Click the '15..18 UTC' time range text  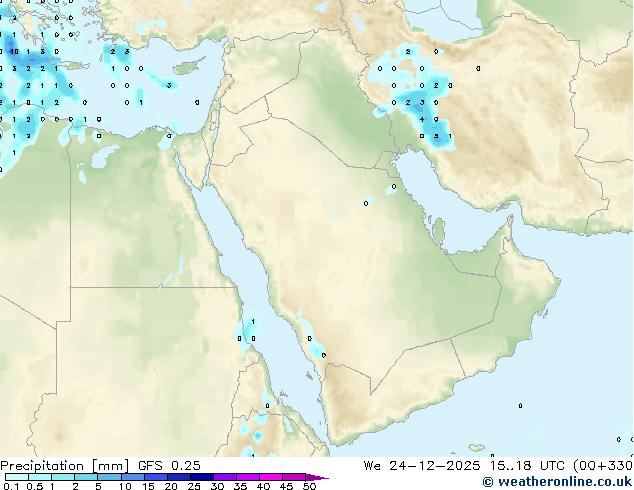(527, 466)
